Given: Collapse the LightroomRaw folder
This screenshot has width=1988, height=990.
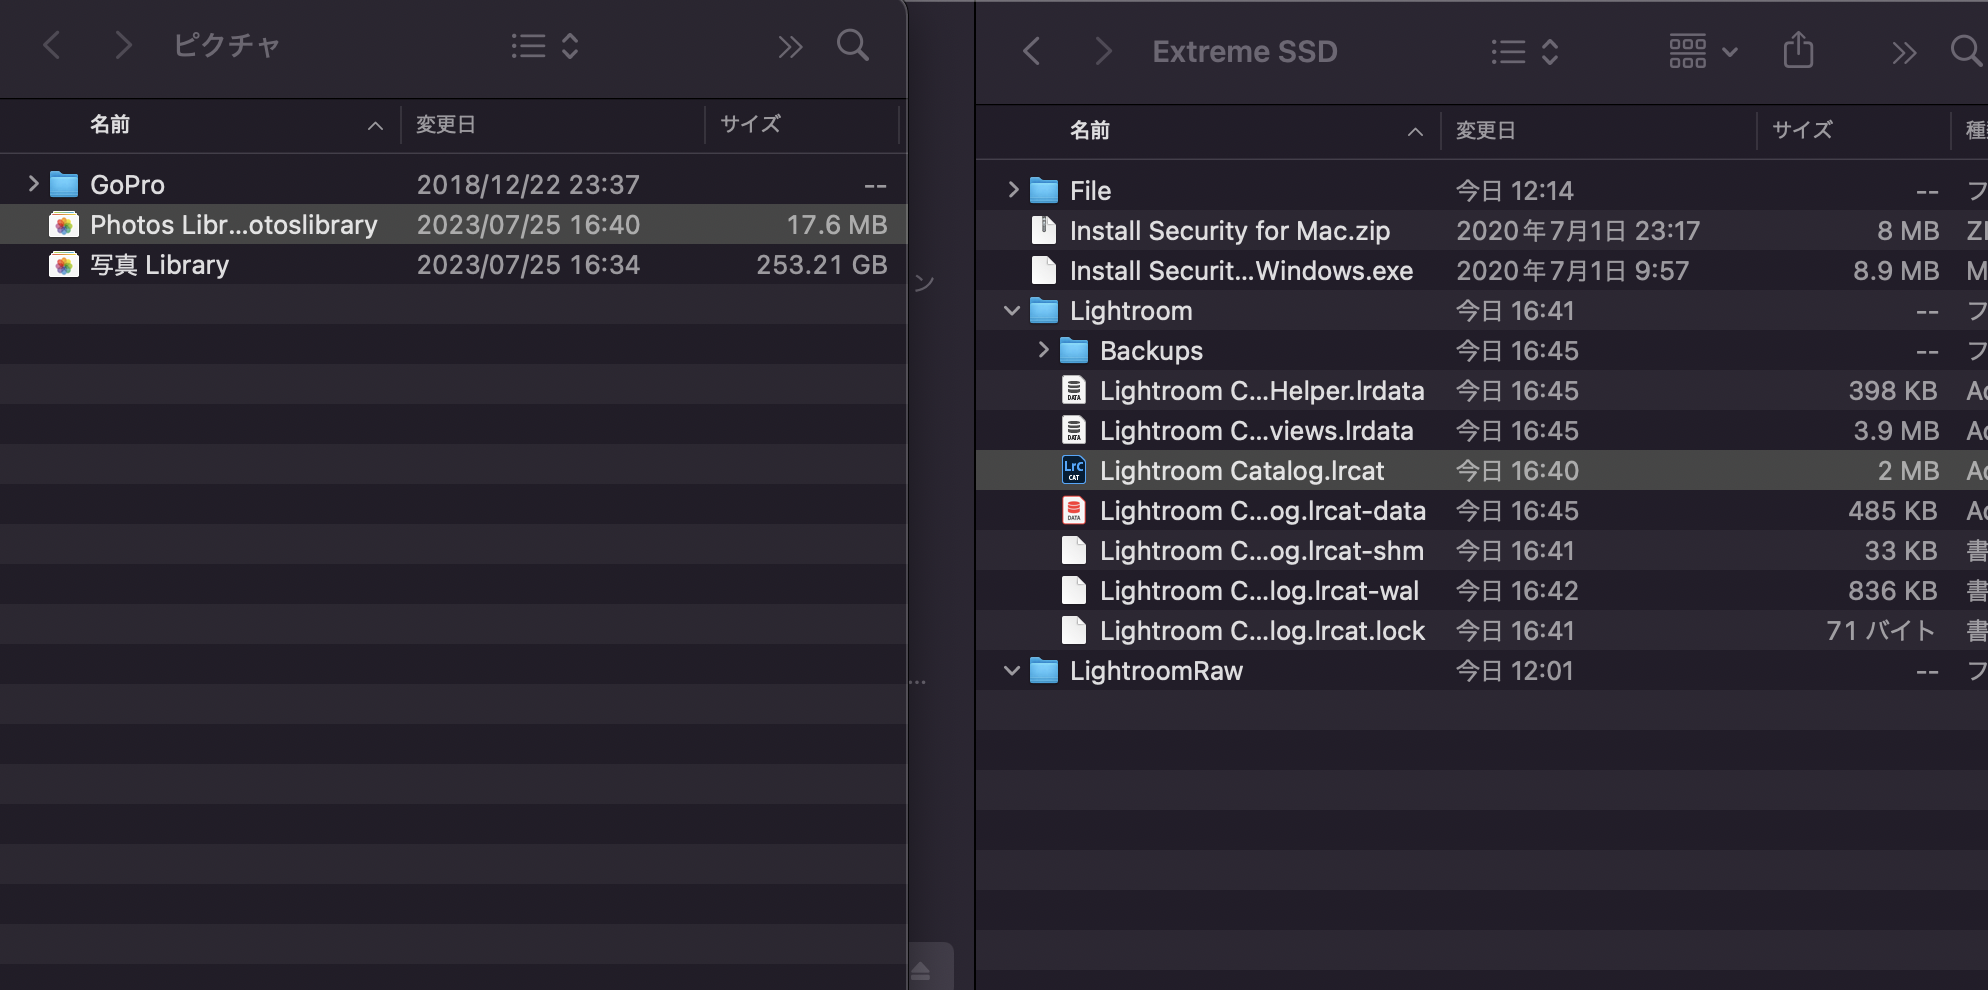Looking at the screenshot, I should [1012, 671].
